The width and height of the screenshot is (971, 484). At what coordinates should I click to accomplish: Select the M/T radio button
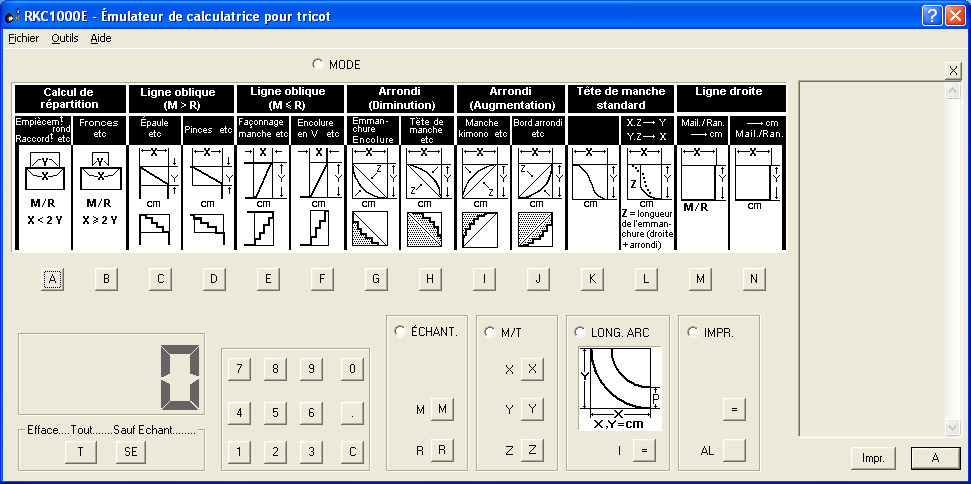point(490,332)
